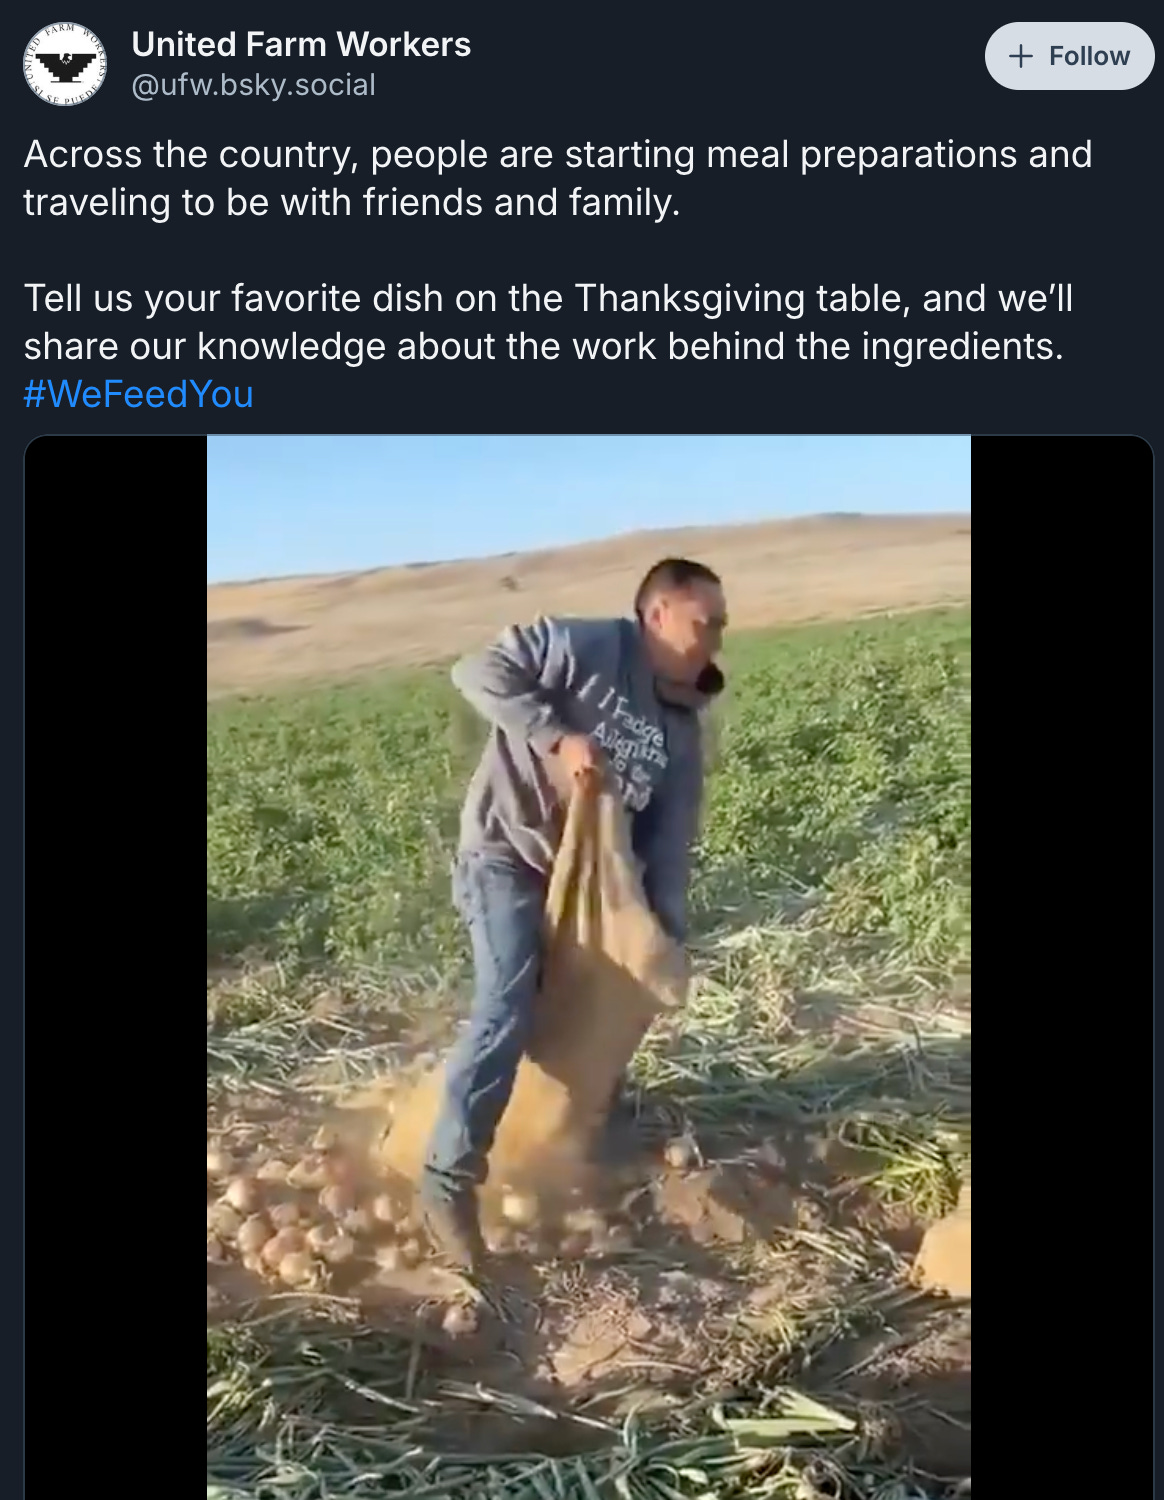Image resolution: width=1164 pixels, height=1500 pixels.
Task: Click the plus icon inside Follow
Action: (x=1020, y=56)
